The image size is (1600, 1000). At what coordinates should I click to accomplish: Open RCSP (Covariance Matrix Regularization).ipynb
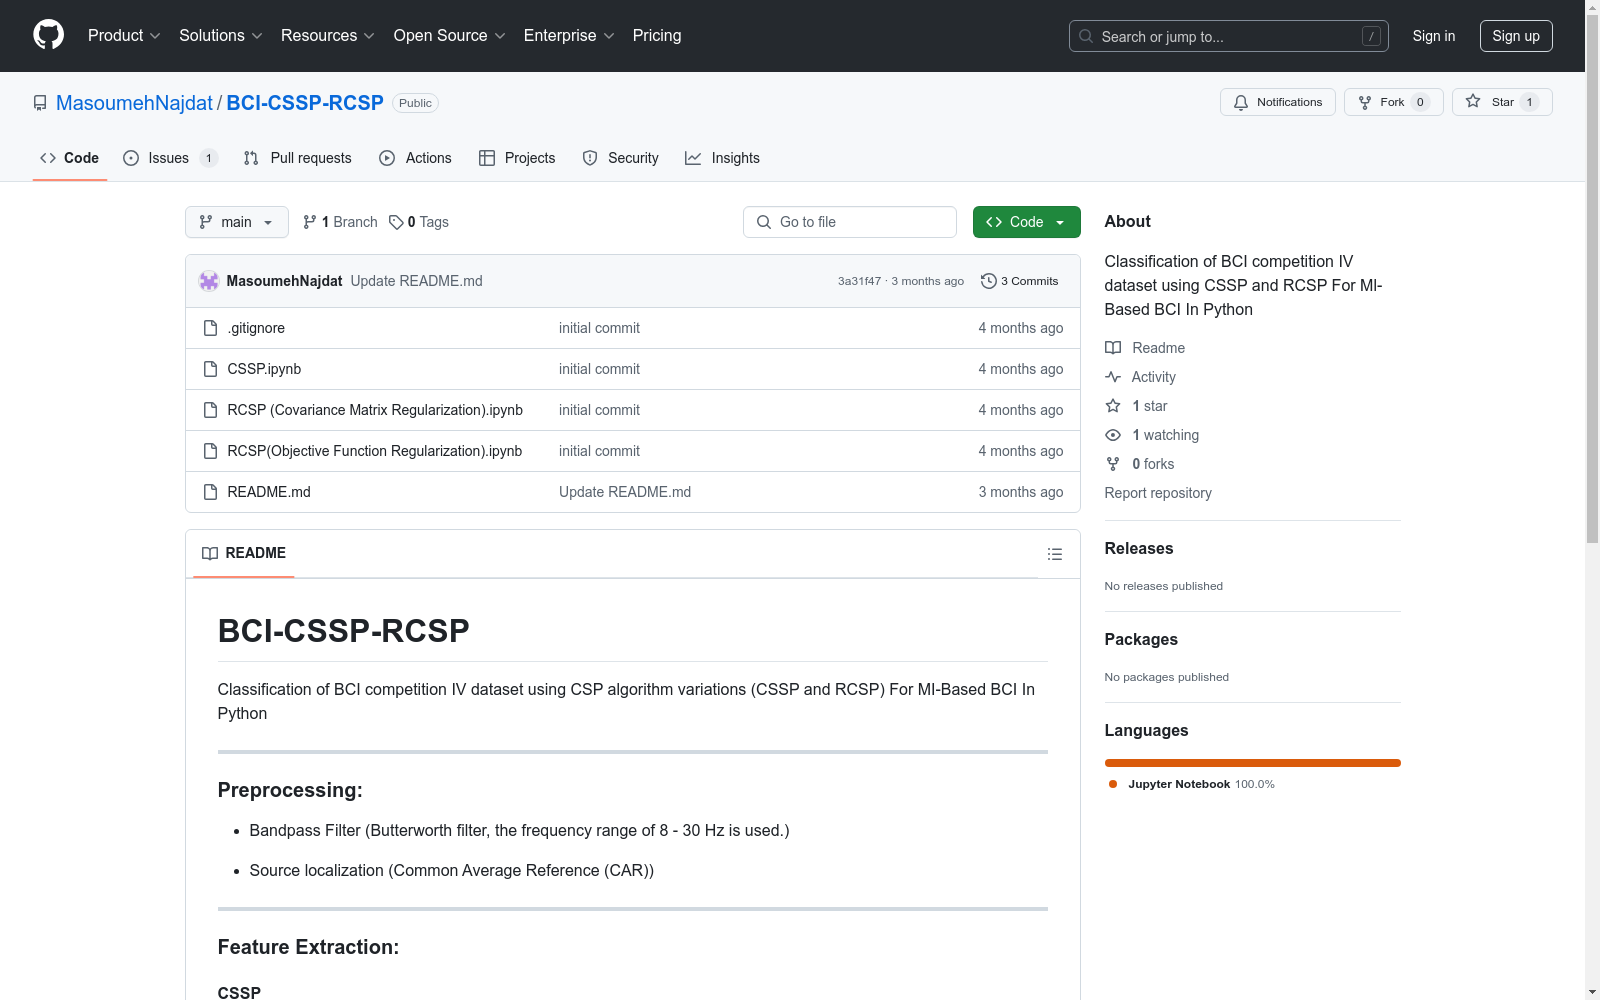pos(375,410)
